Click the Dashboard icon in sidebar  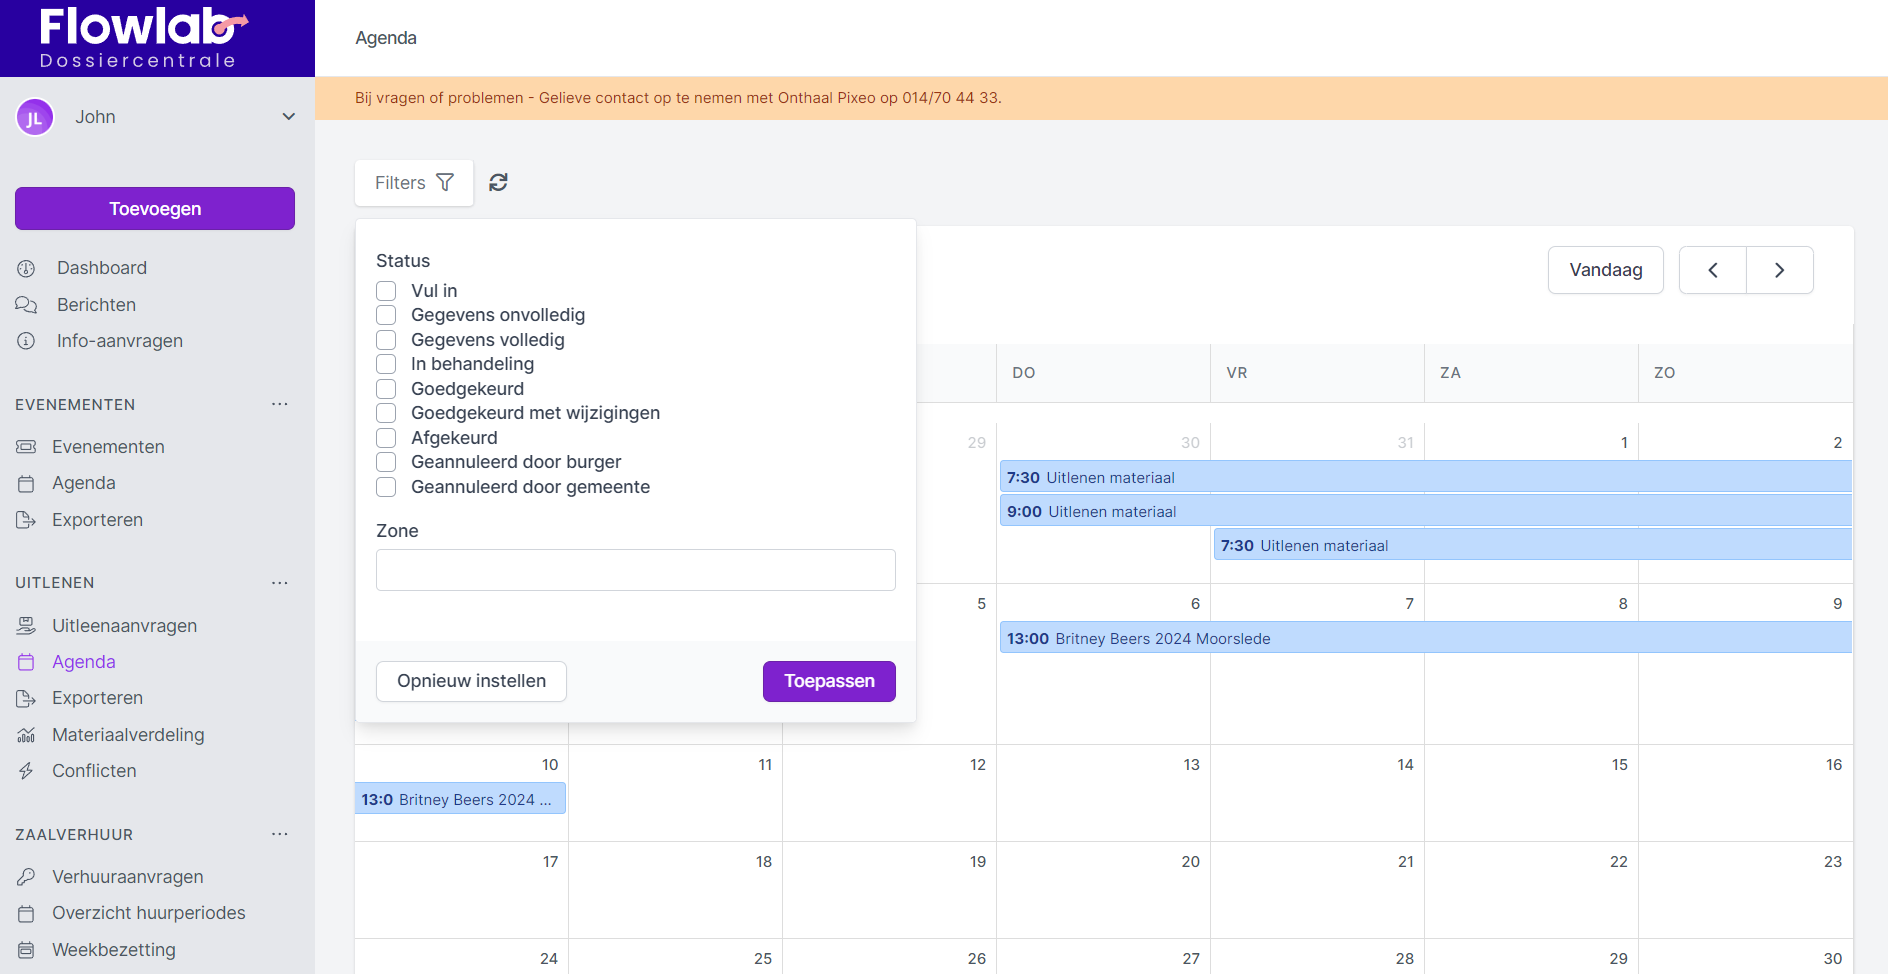(26, 268)
